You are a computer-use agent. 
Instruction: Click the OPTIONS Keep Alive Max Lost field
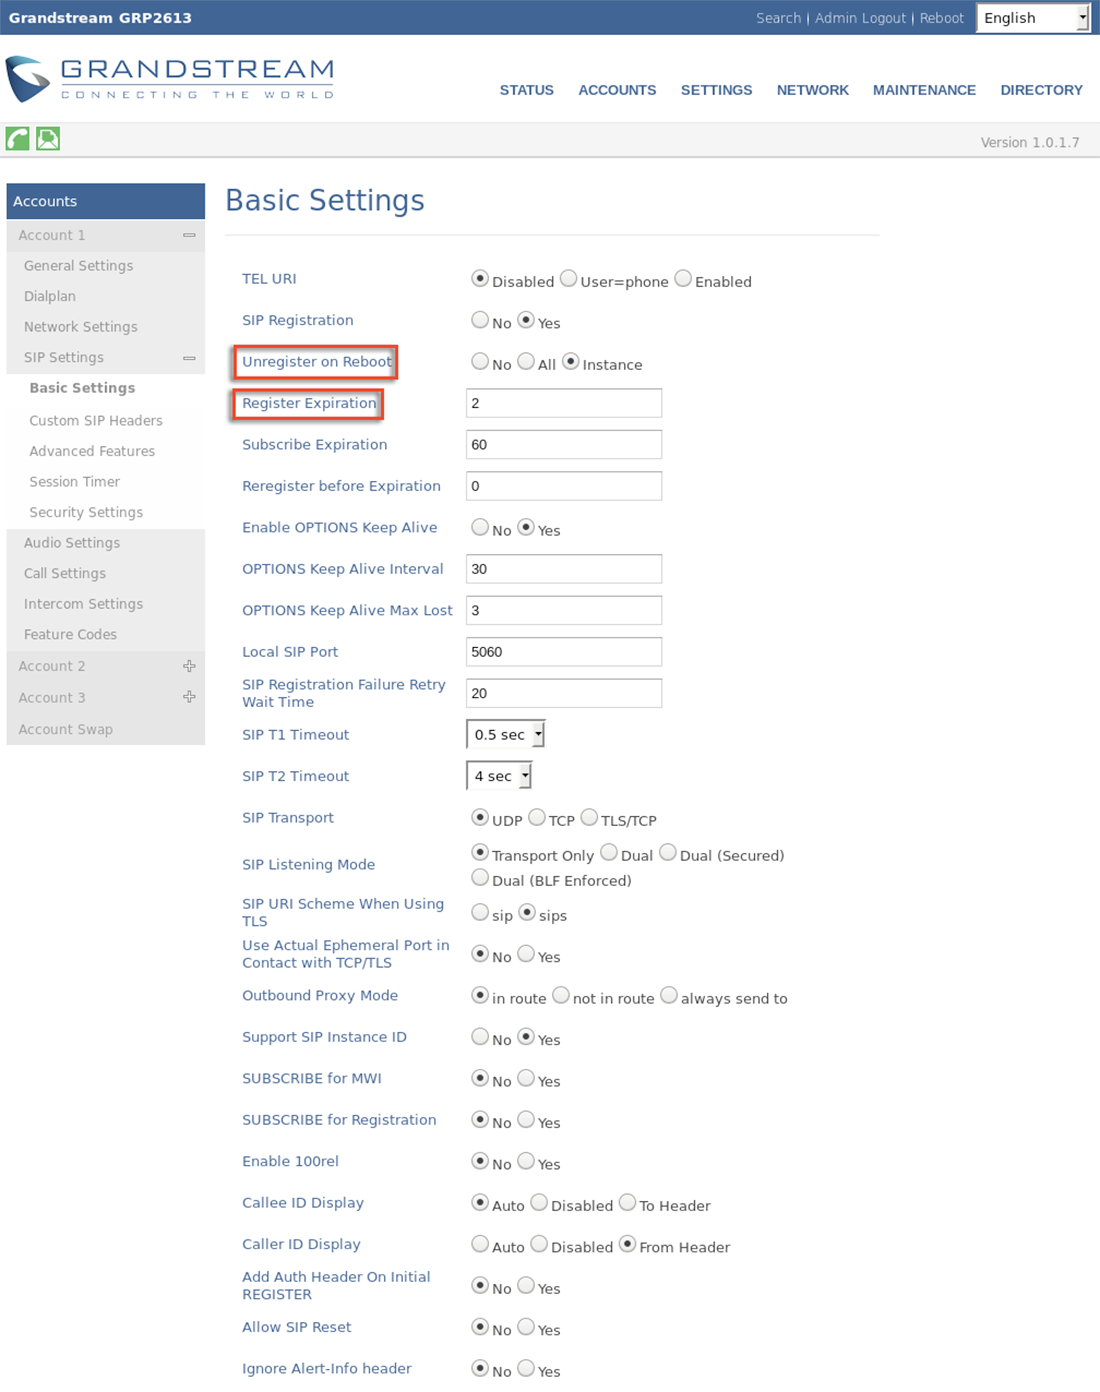[x=564, y=611]
